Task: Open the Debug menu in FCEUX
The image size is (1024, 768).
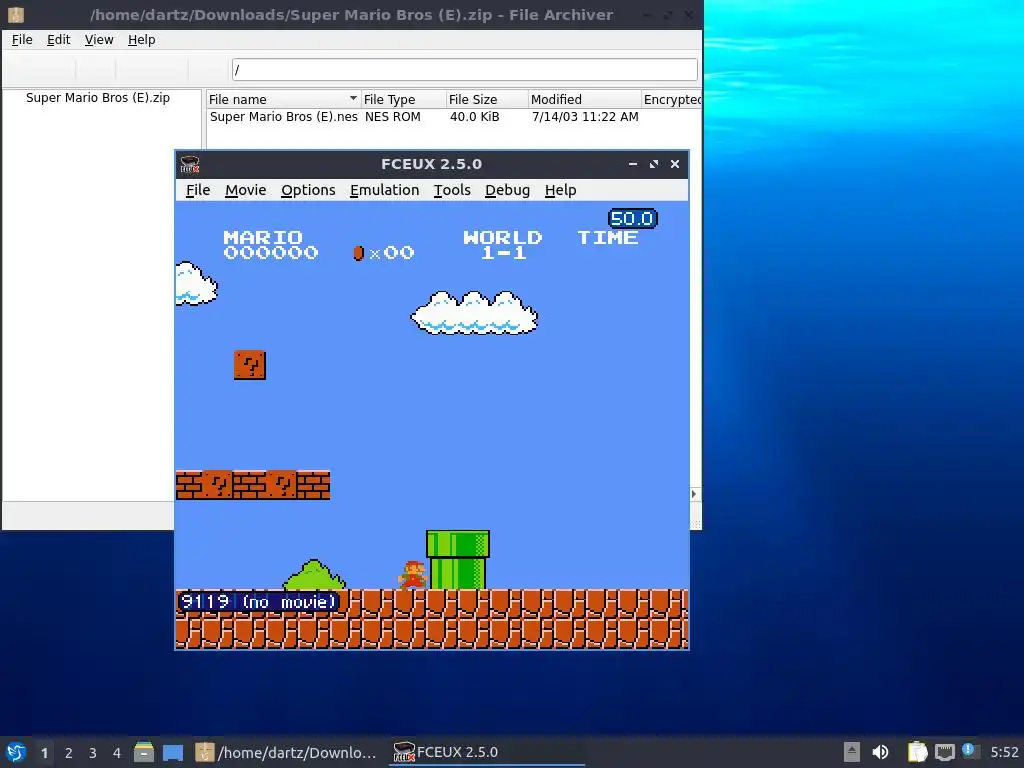Action: coord(507,190)
